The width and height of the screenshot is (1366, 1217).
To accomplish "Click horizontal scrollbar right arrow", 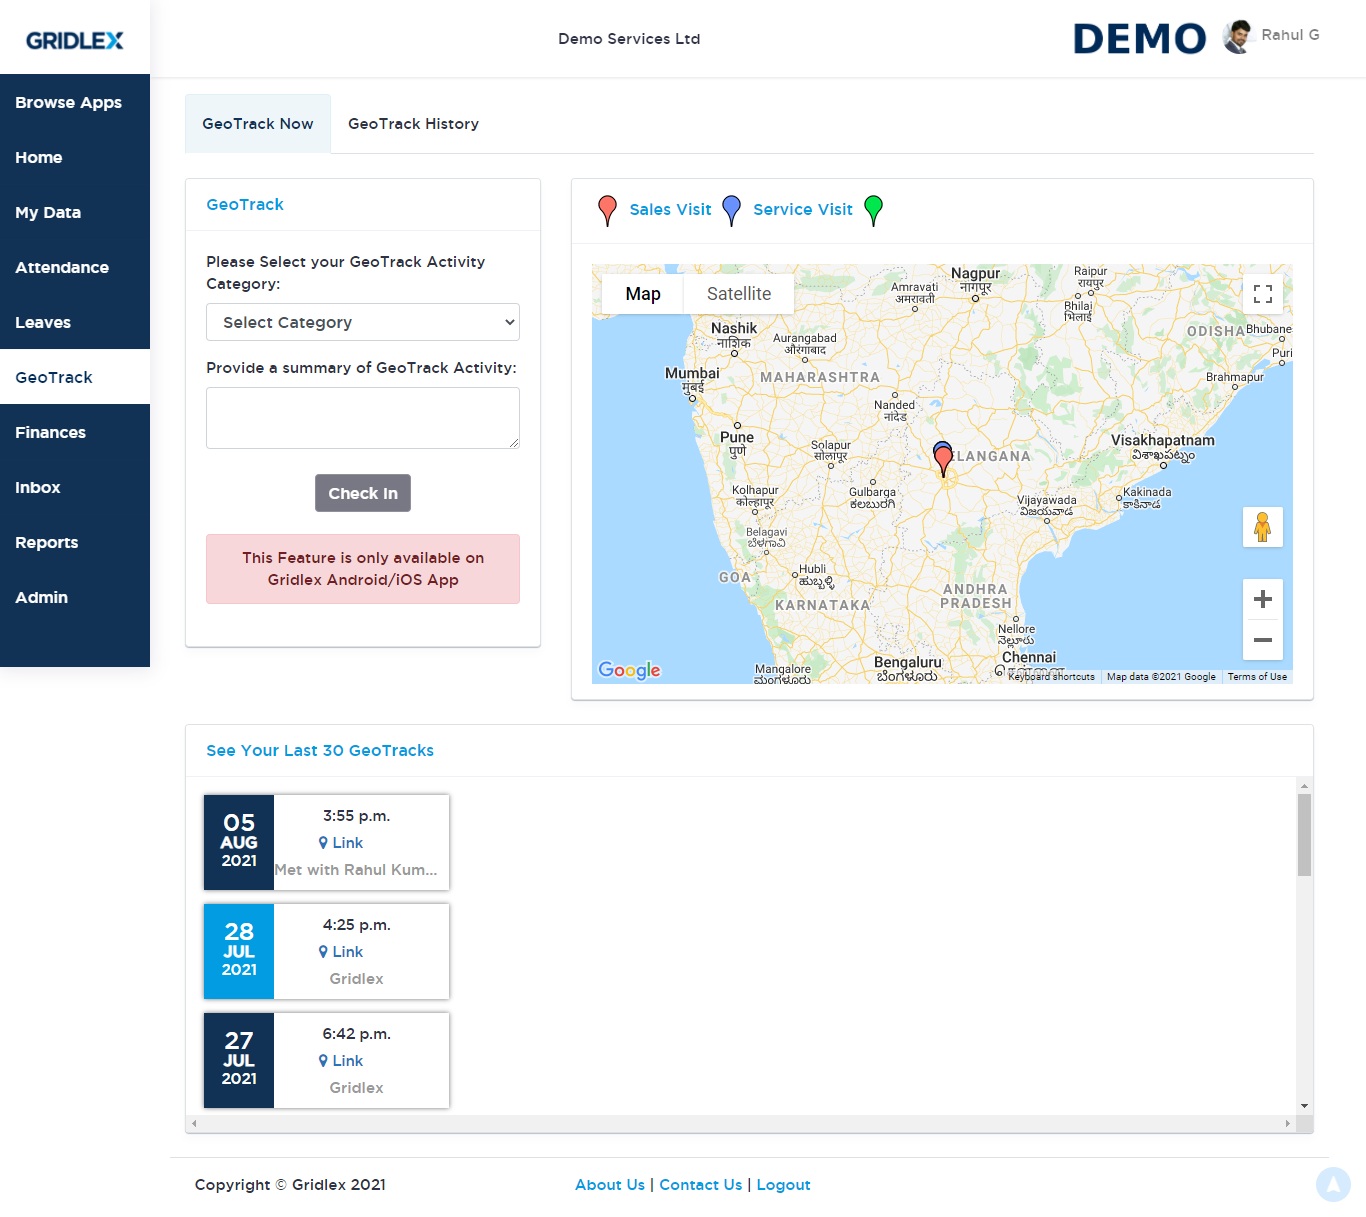I will (1288, 1124).
